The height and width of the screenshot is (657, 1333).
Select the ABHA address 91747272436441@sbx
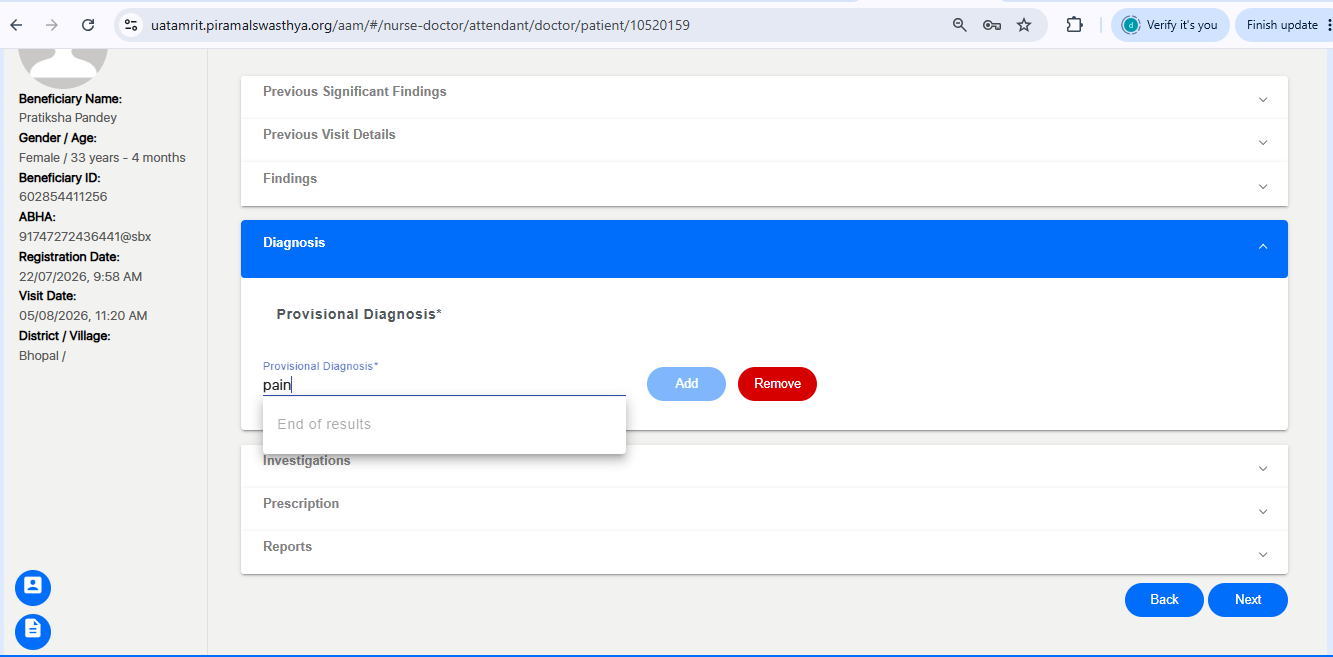[x=85, y=237]
